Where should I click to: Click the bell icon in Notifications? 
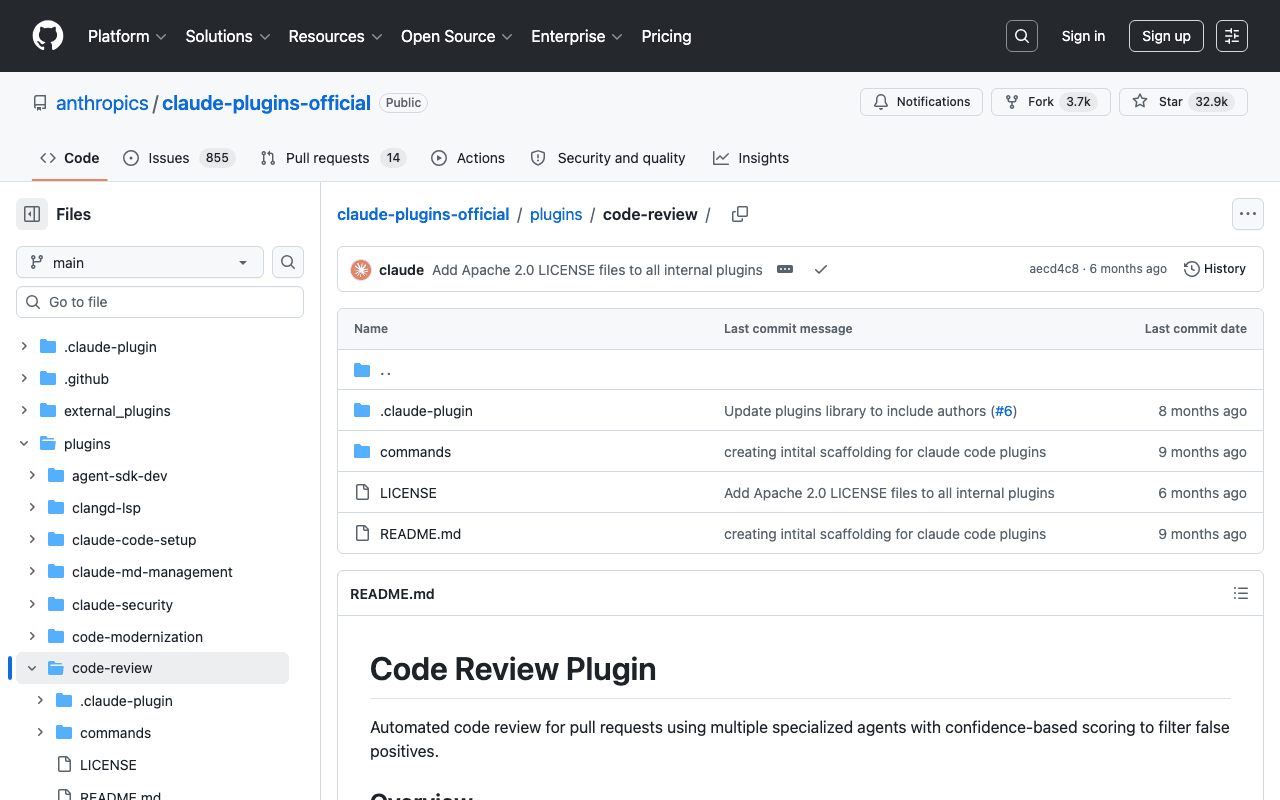coord(881,102)
